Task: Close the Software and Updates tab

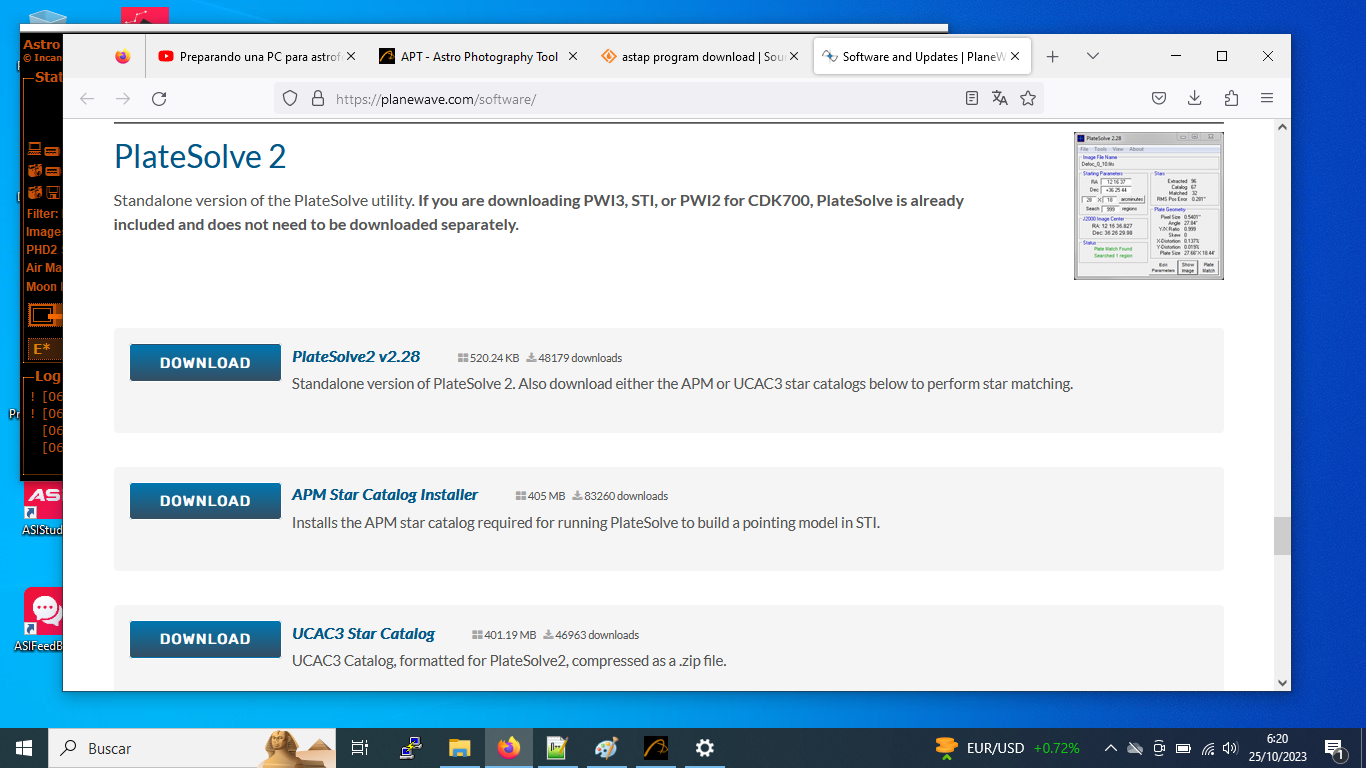Action: 1016,57
